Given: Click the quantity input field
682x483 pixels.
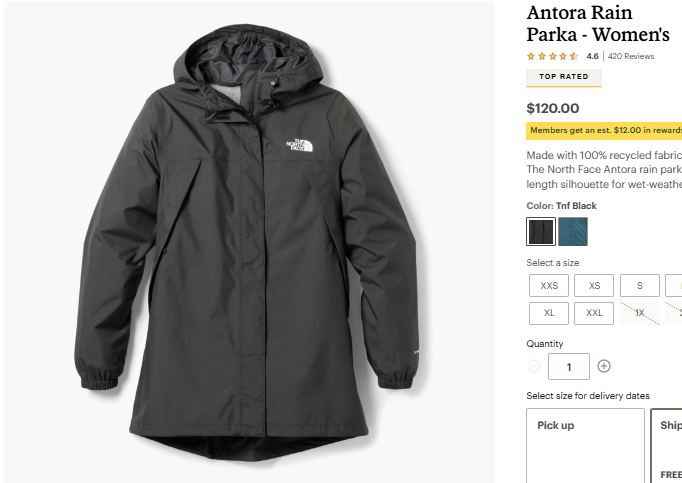Looking at the screenshot, I should point(569,366).
